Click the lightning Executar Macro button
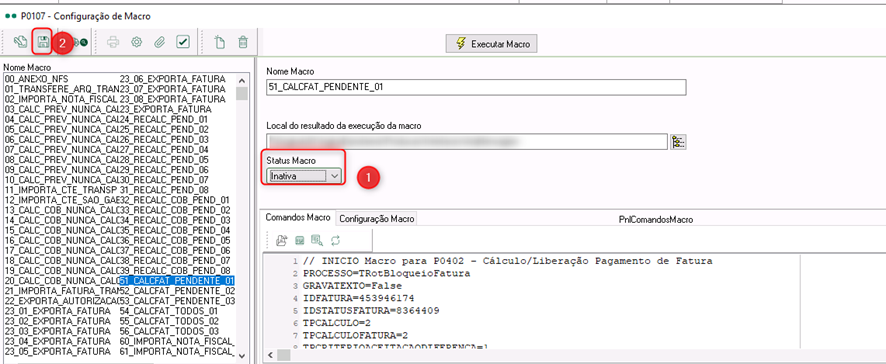The image size is (886, 364). (492, 44)
